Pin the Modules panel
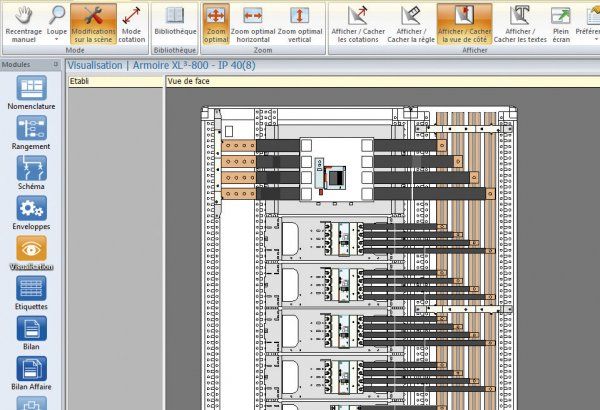600x410 pixels. pyautogui.click(x=54, y=64)
